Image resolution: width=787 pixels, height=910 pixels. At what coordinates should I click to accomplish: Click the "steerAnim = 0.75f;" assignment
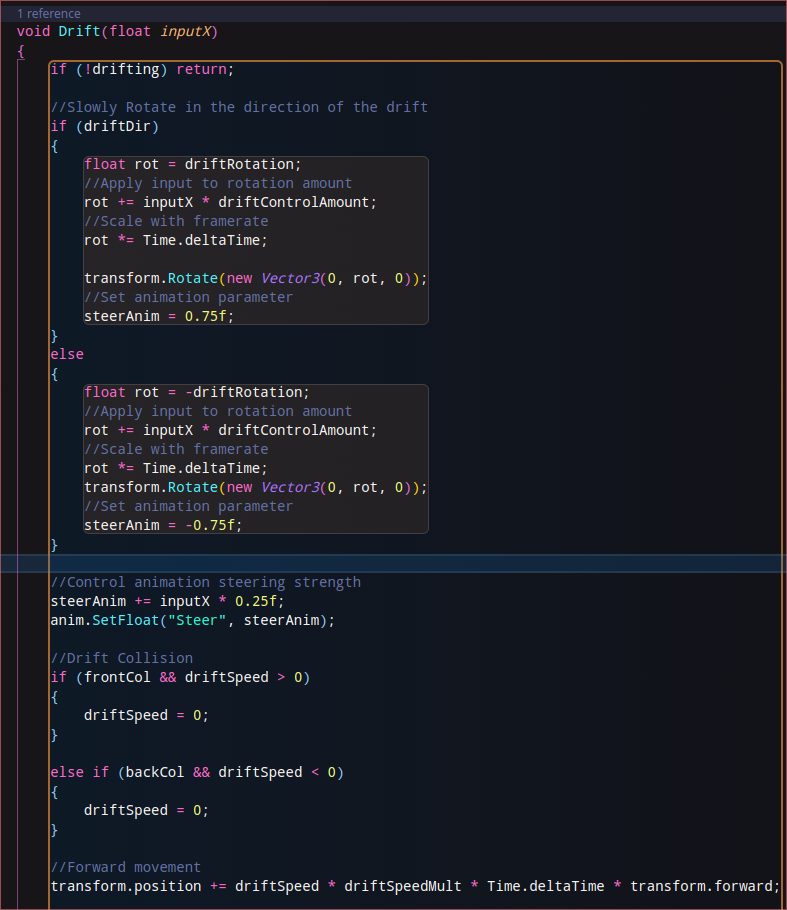point(159,316)
